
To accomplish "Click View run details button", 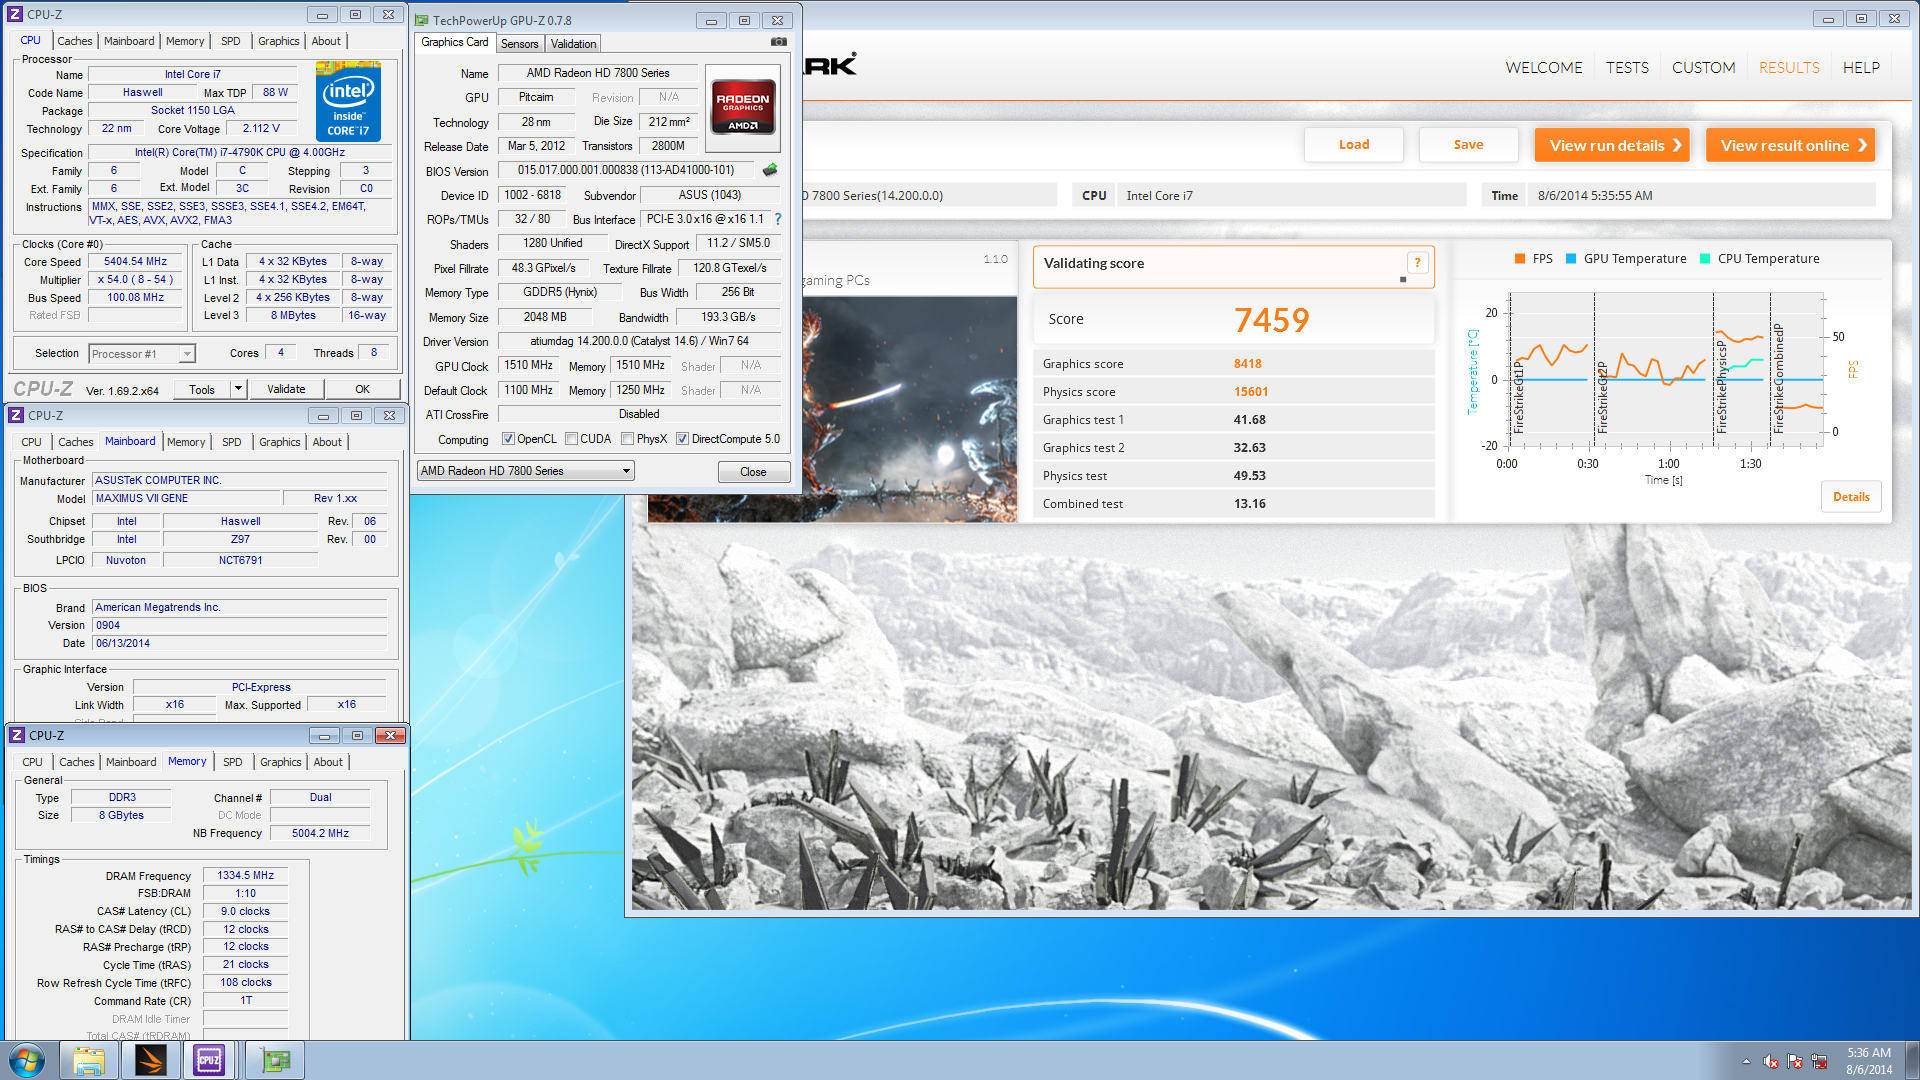I will click(x=1612, y=145).
